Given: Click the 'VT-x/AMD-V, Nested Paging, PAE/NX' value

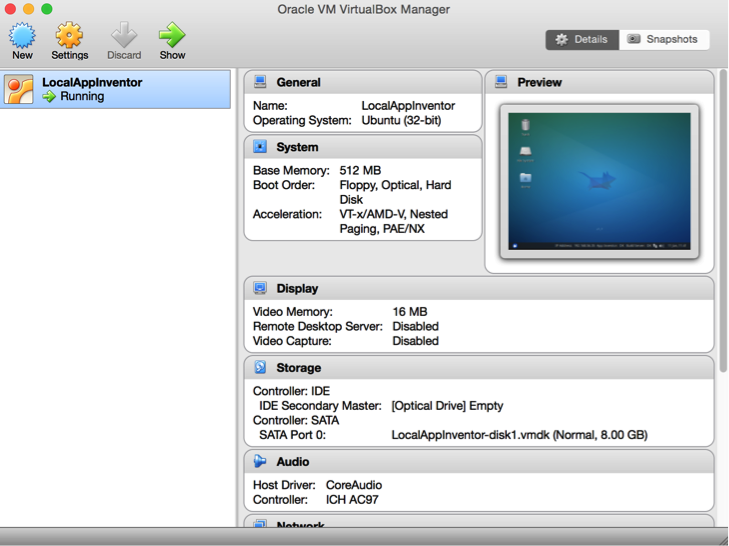Looking at the screenshot, I should coord(393,221).
